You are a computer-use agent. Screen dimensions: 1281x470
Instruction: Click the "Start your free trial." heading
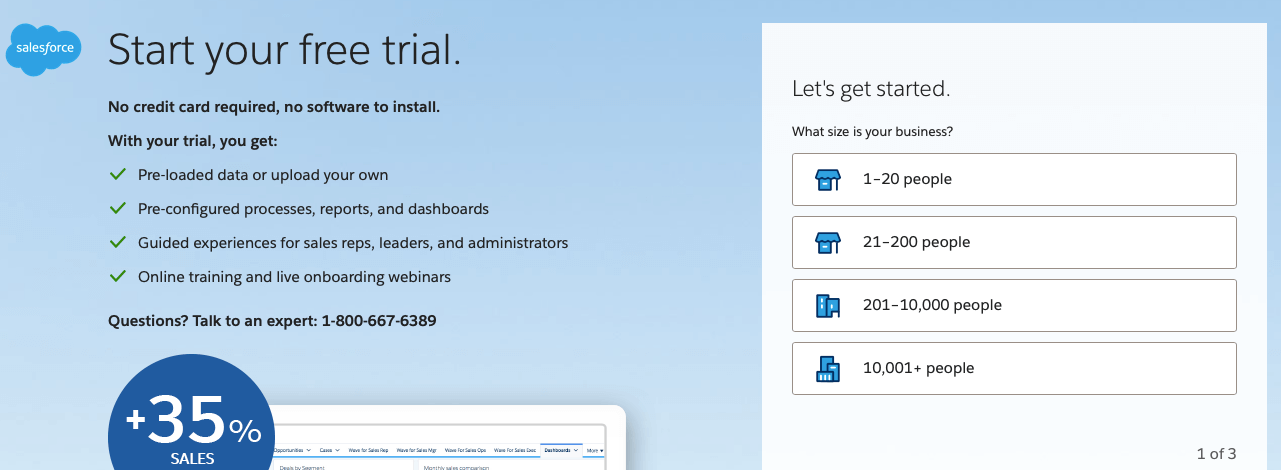[x=284, y=50]
